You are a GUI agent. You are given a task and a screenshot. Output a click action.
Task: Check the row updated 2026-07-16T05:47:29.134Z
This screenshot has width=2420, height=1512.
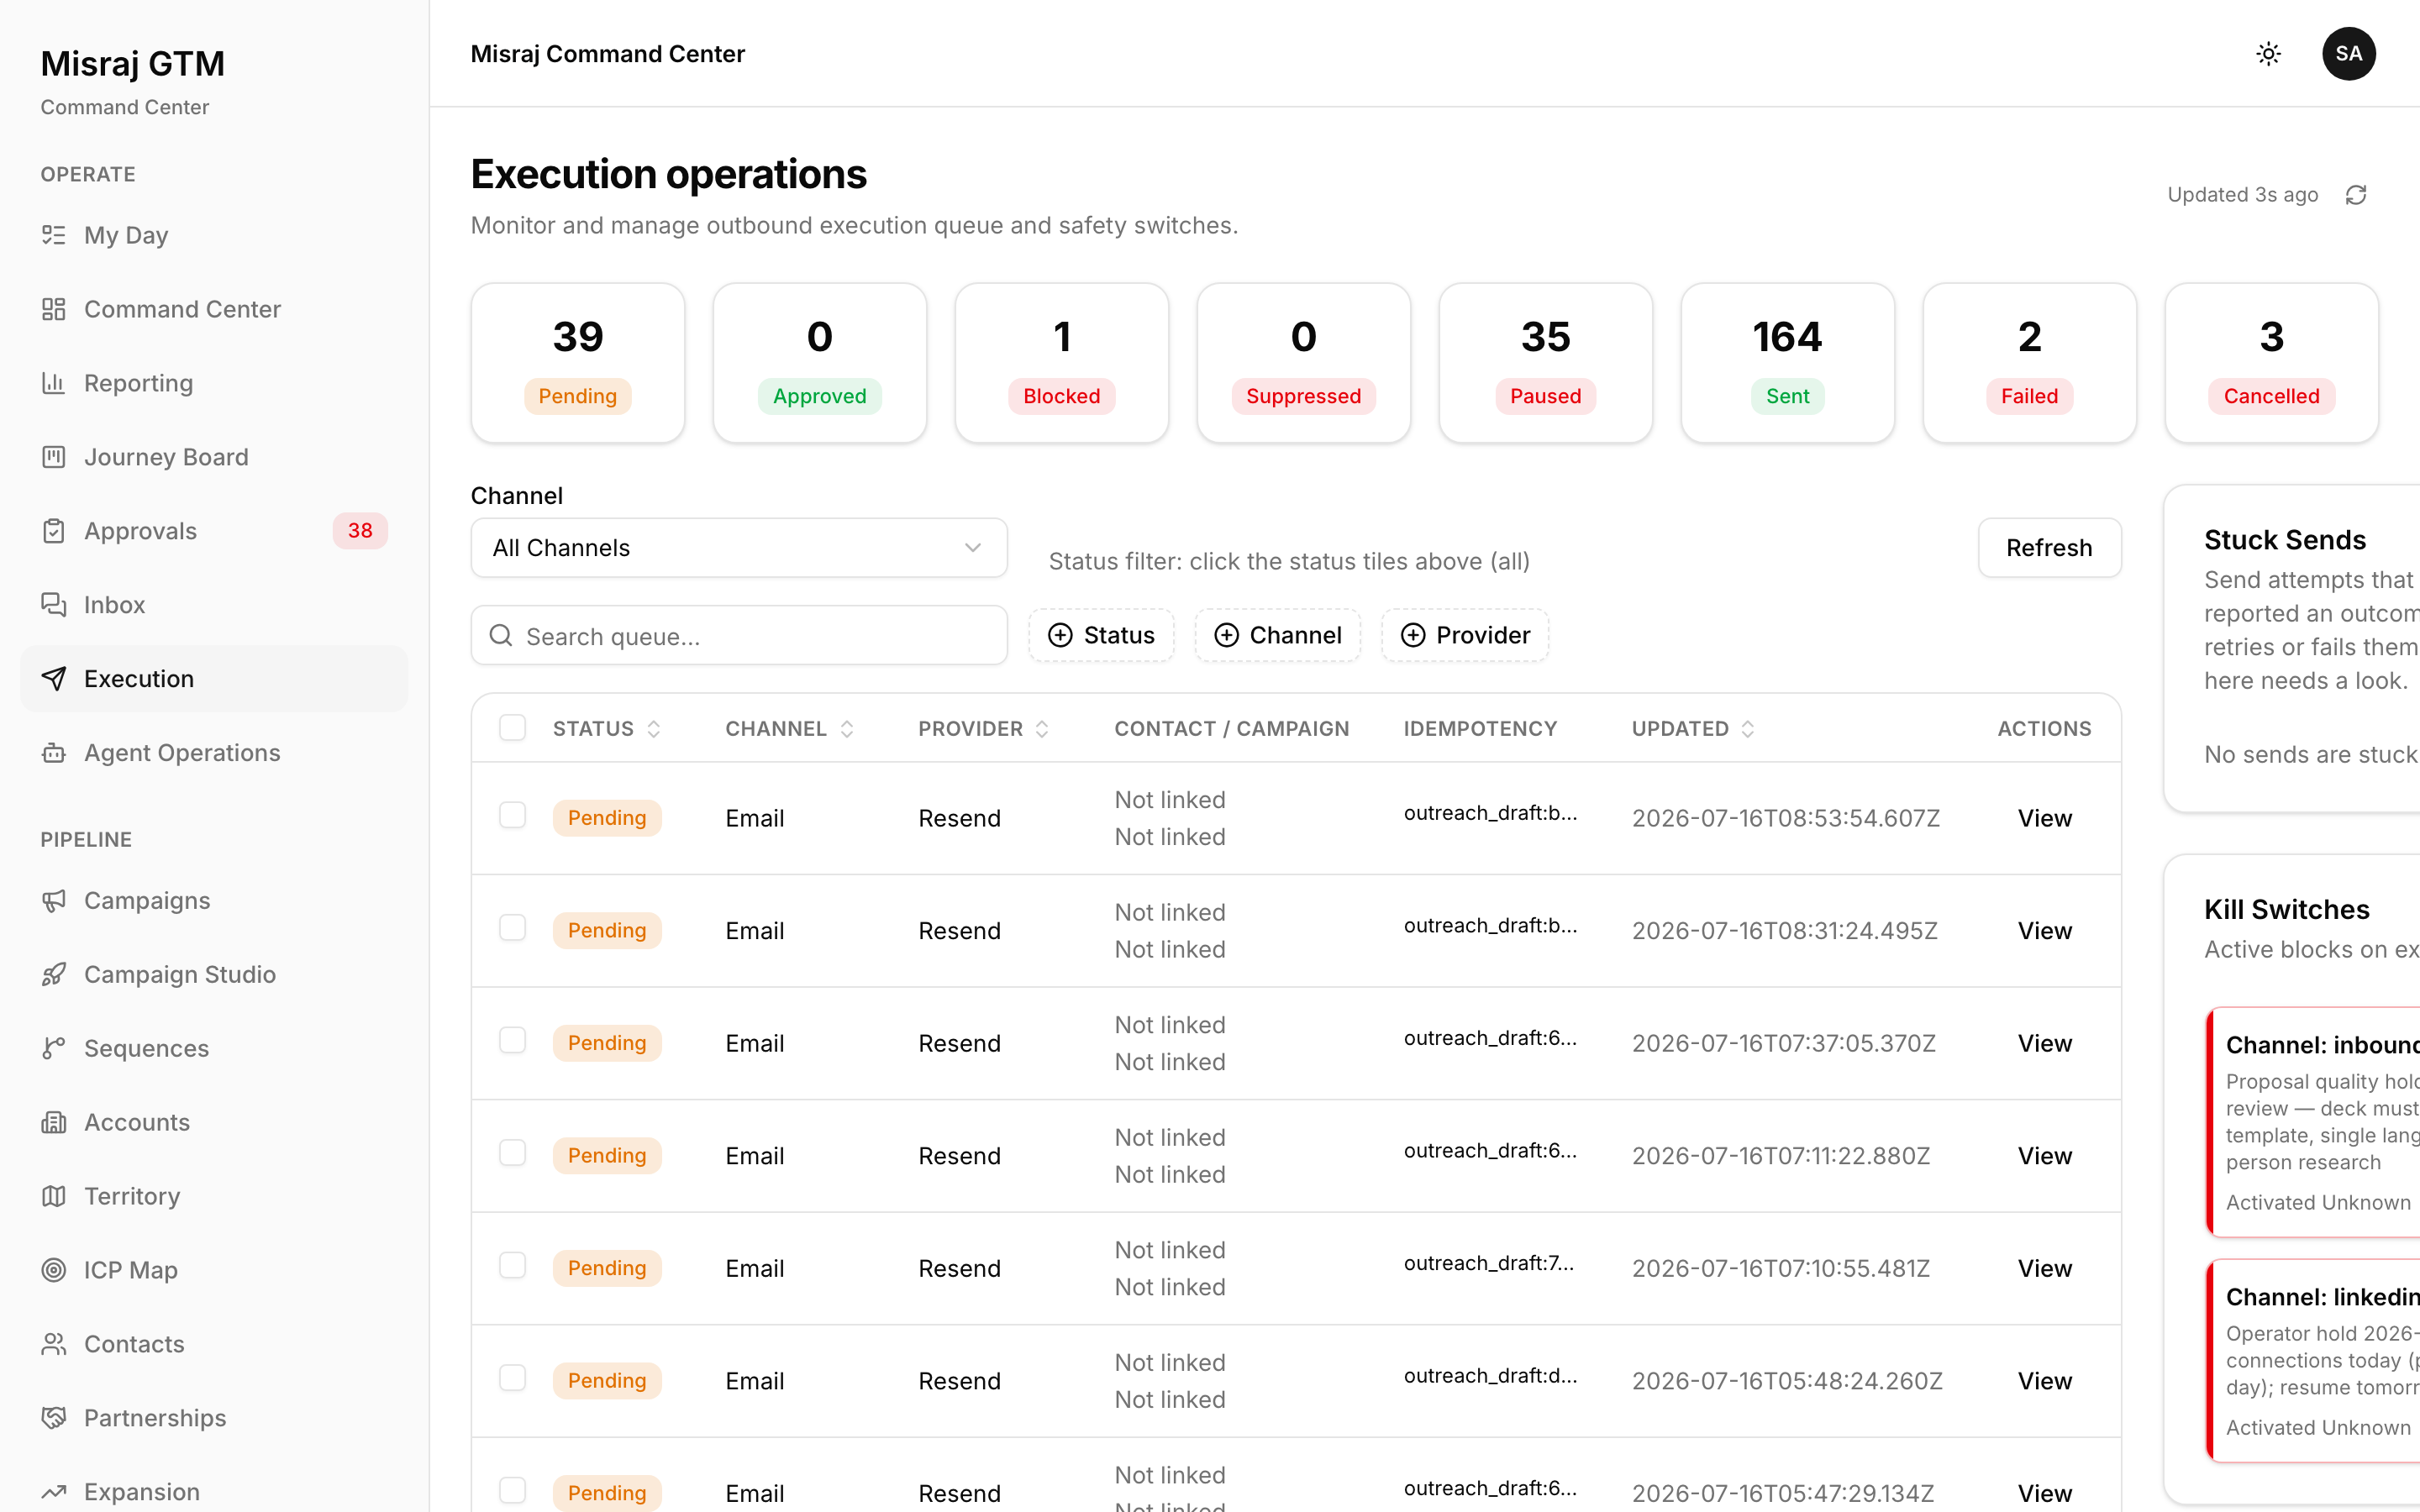pyautogui.click(x=512, y=1491)
